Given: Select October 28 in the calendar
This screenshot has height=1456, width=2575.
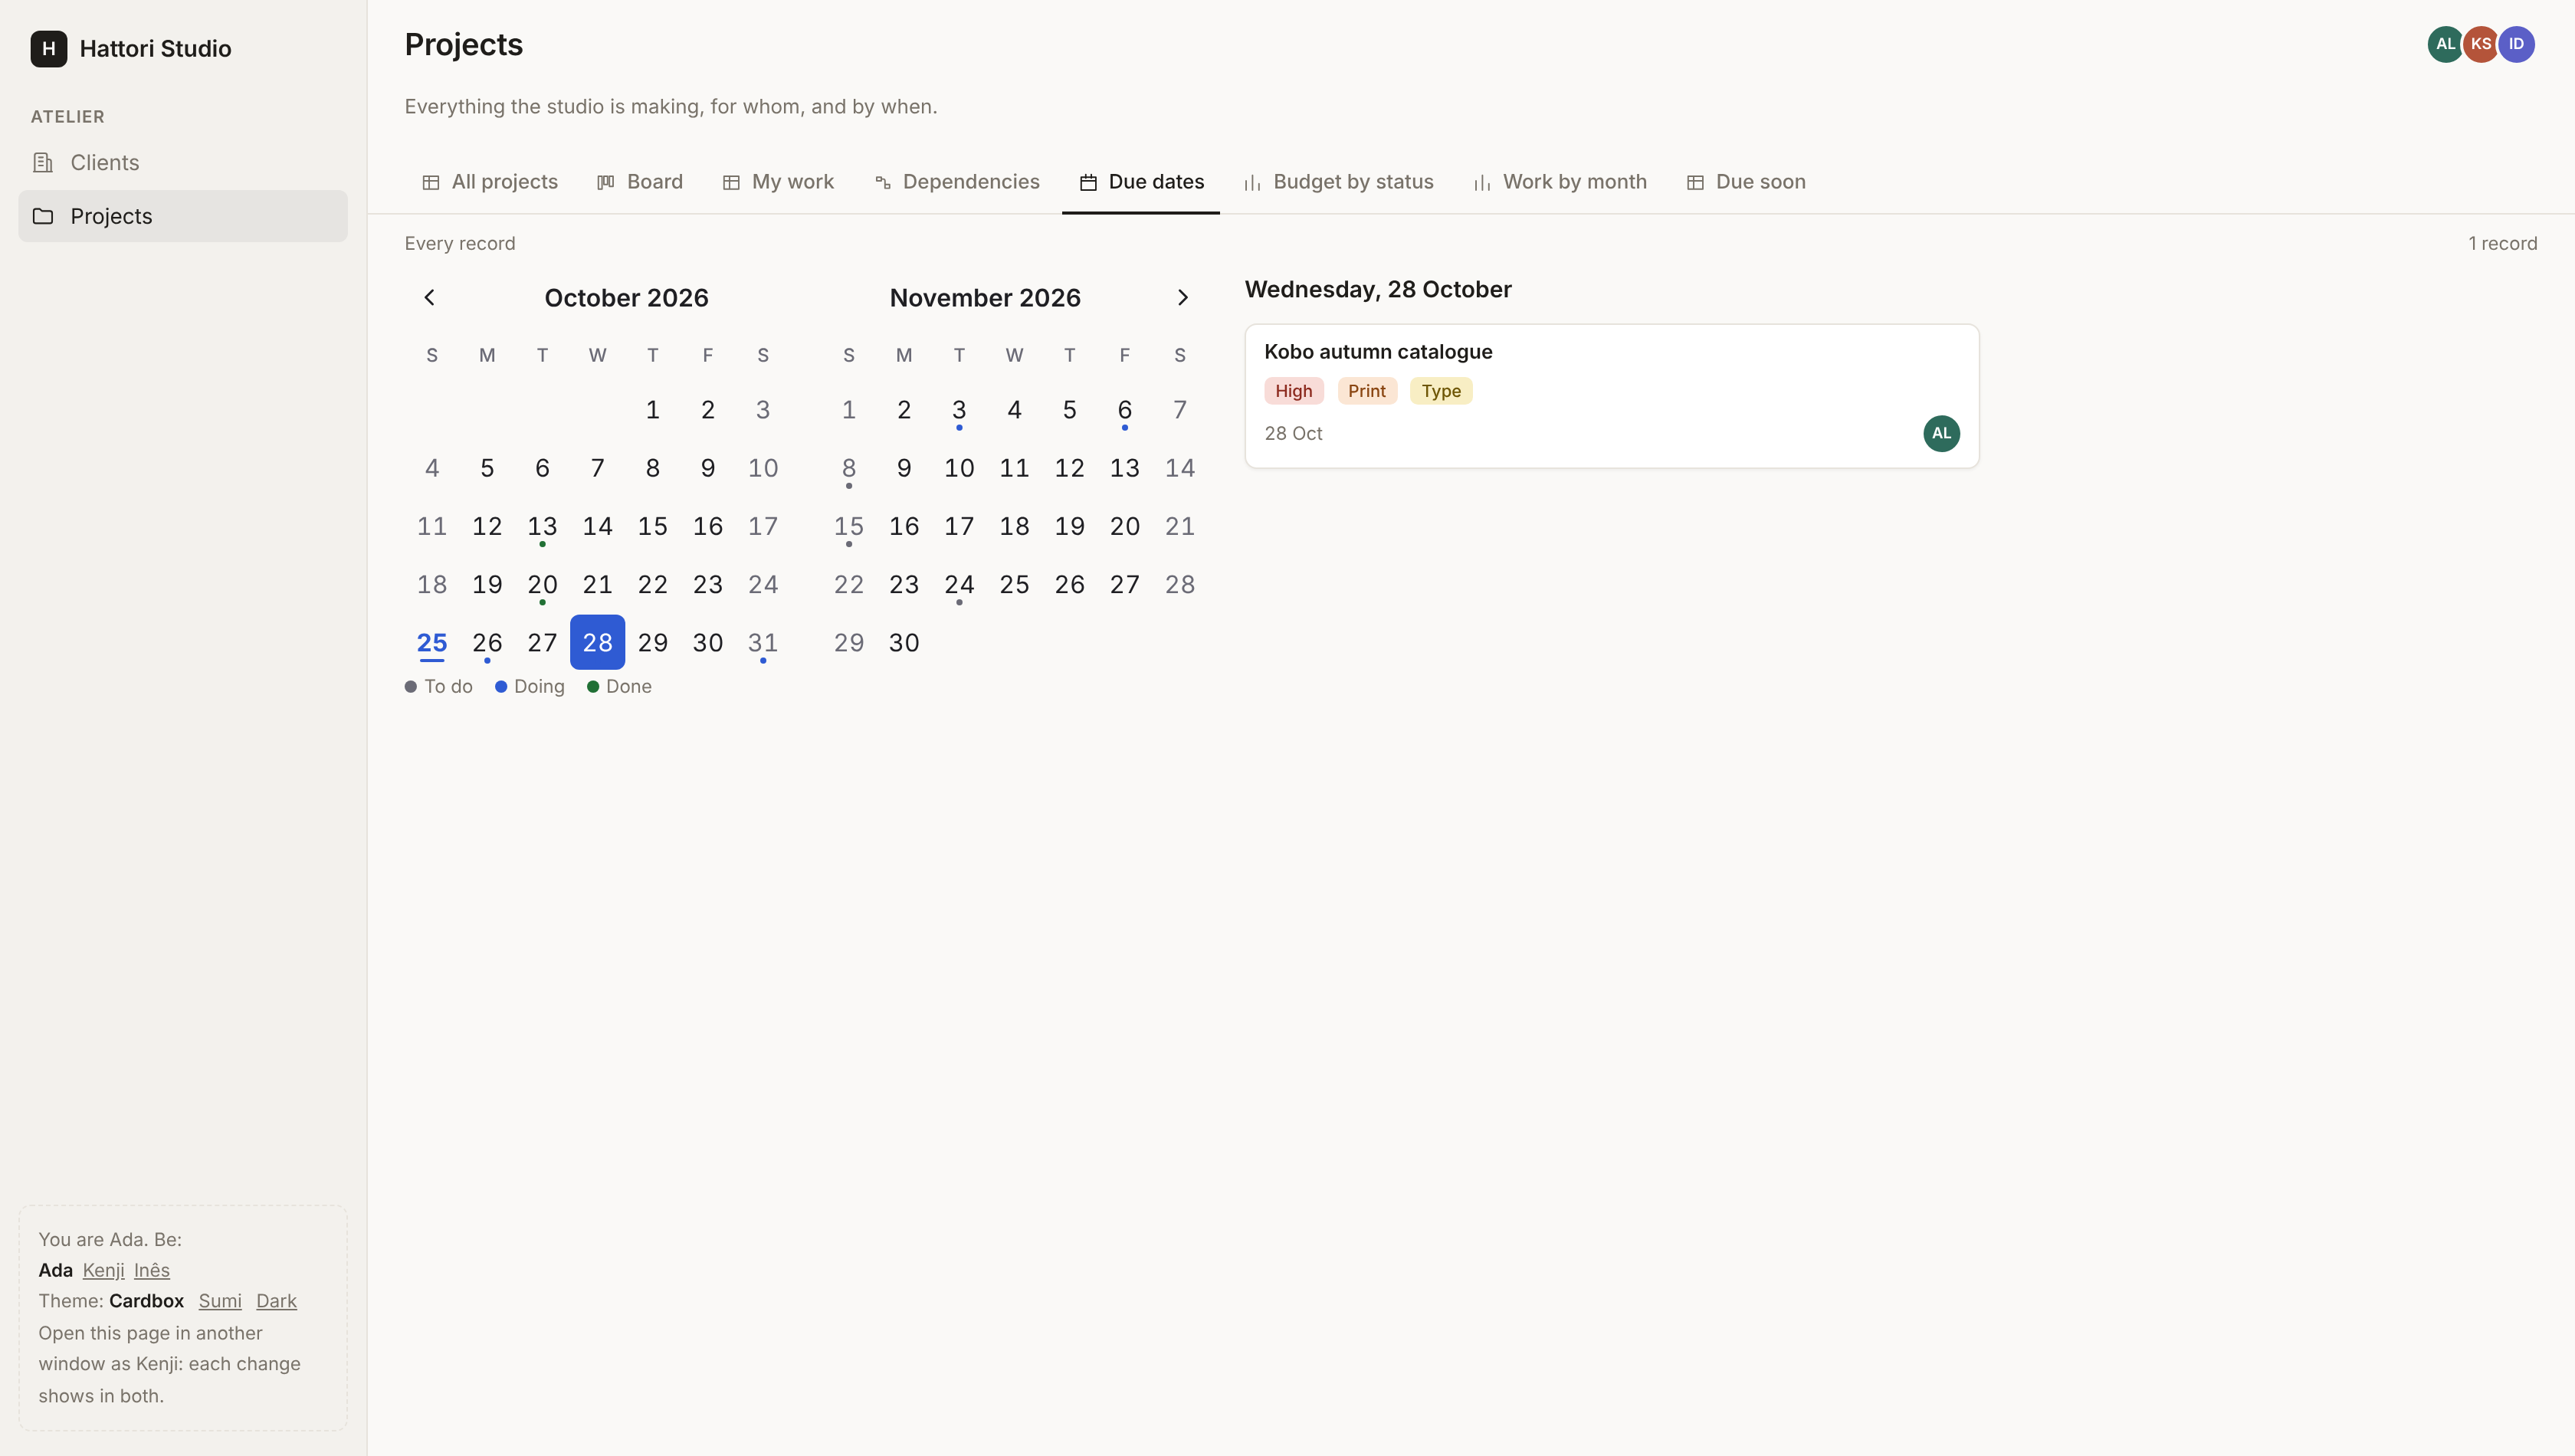Looking at the screenshot, I should [598, 642].
